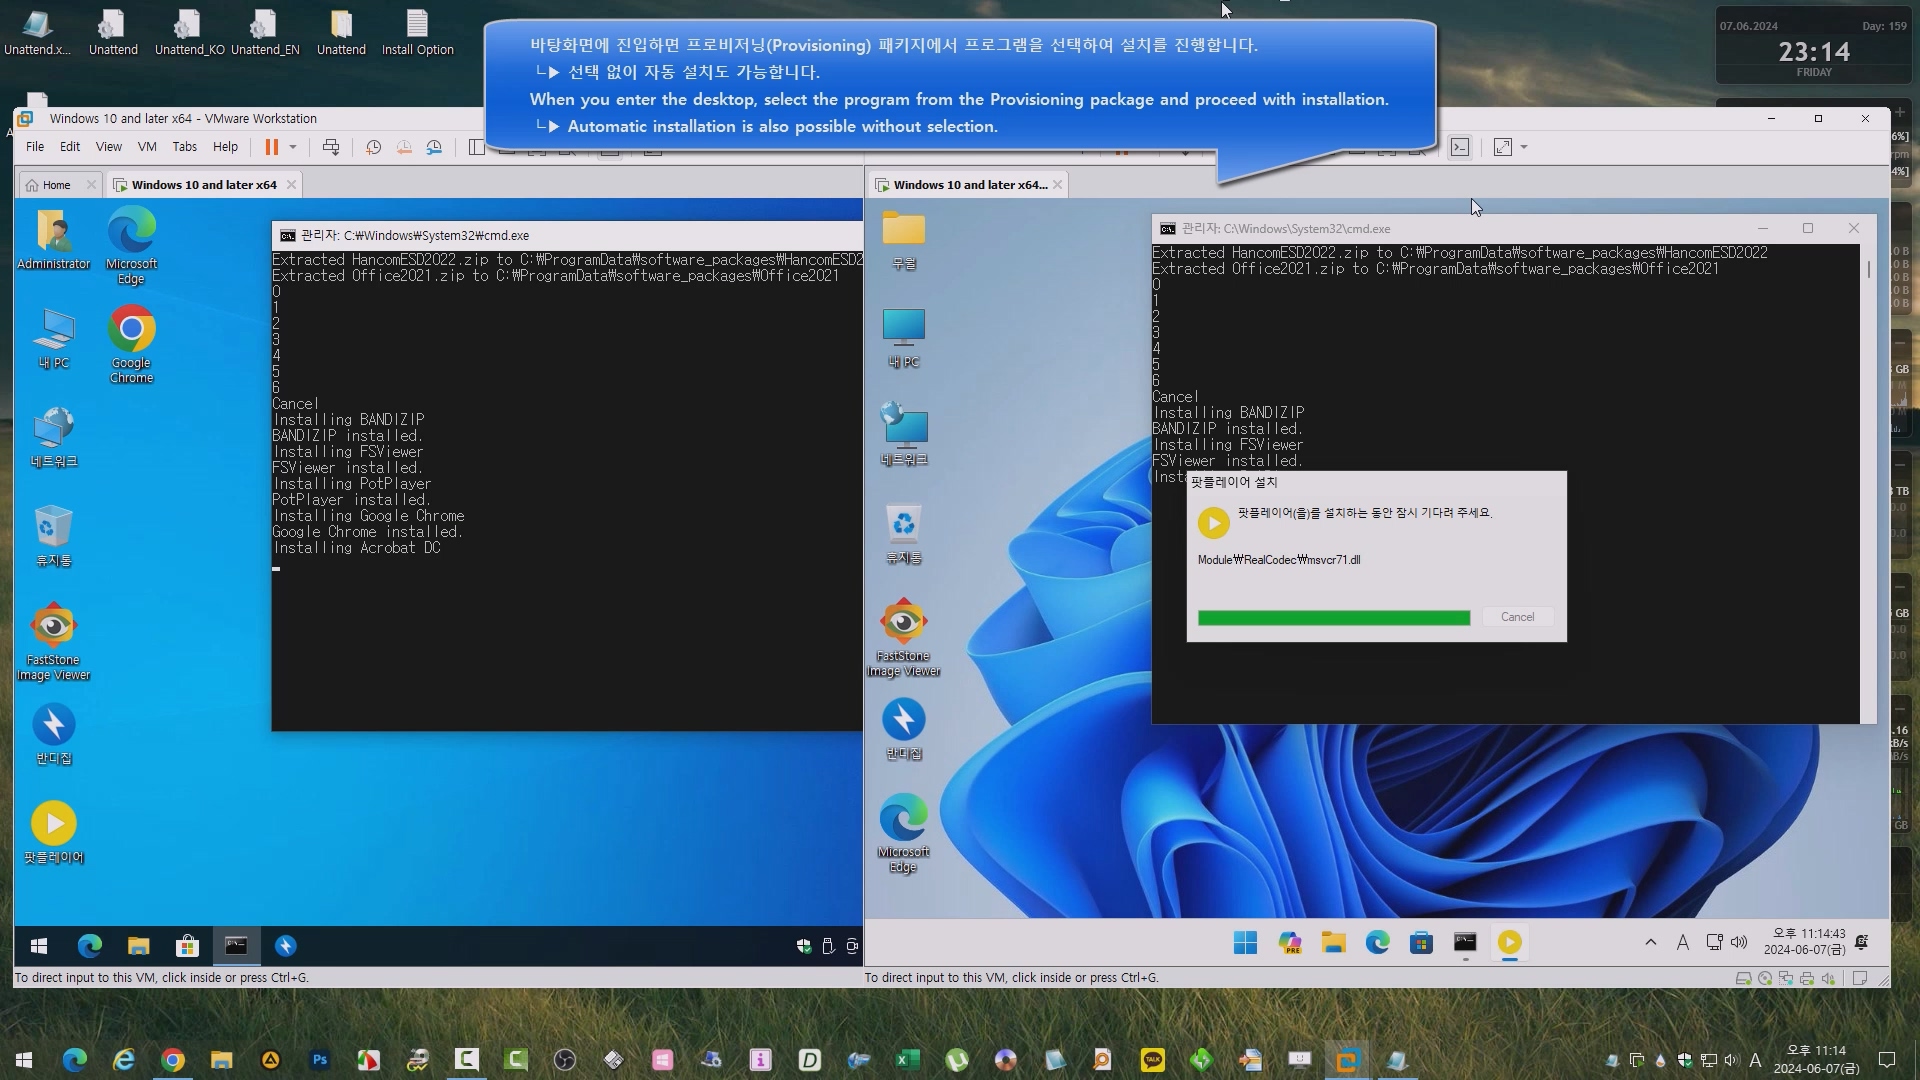Open the Edit menu in VMware

70,147
